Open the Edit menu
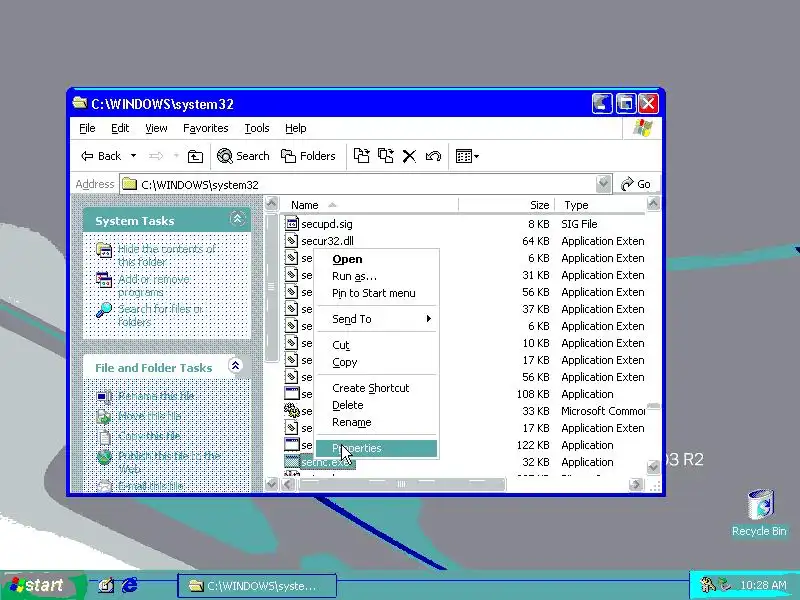 (120, 128)
